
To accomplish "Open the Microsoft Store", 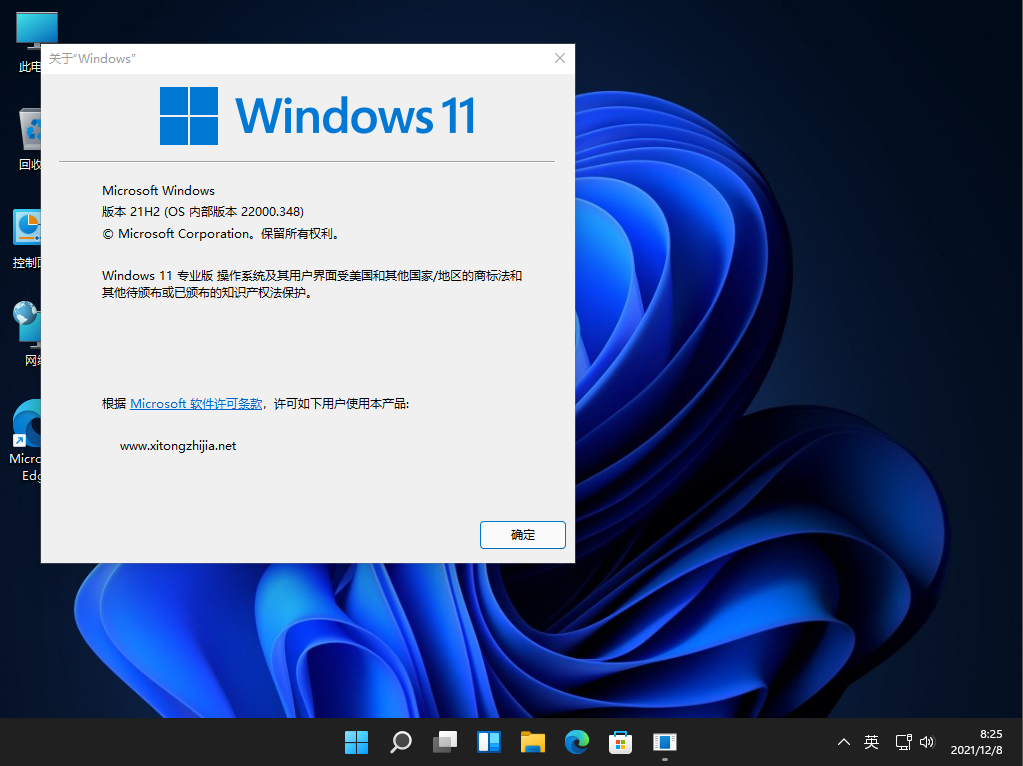I will (x=620, y=742).
